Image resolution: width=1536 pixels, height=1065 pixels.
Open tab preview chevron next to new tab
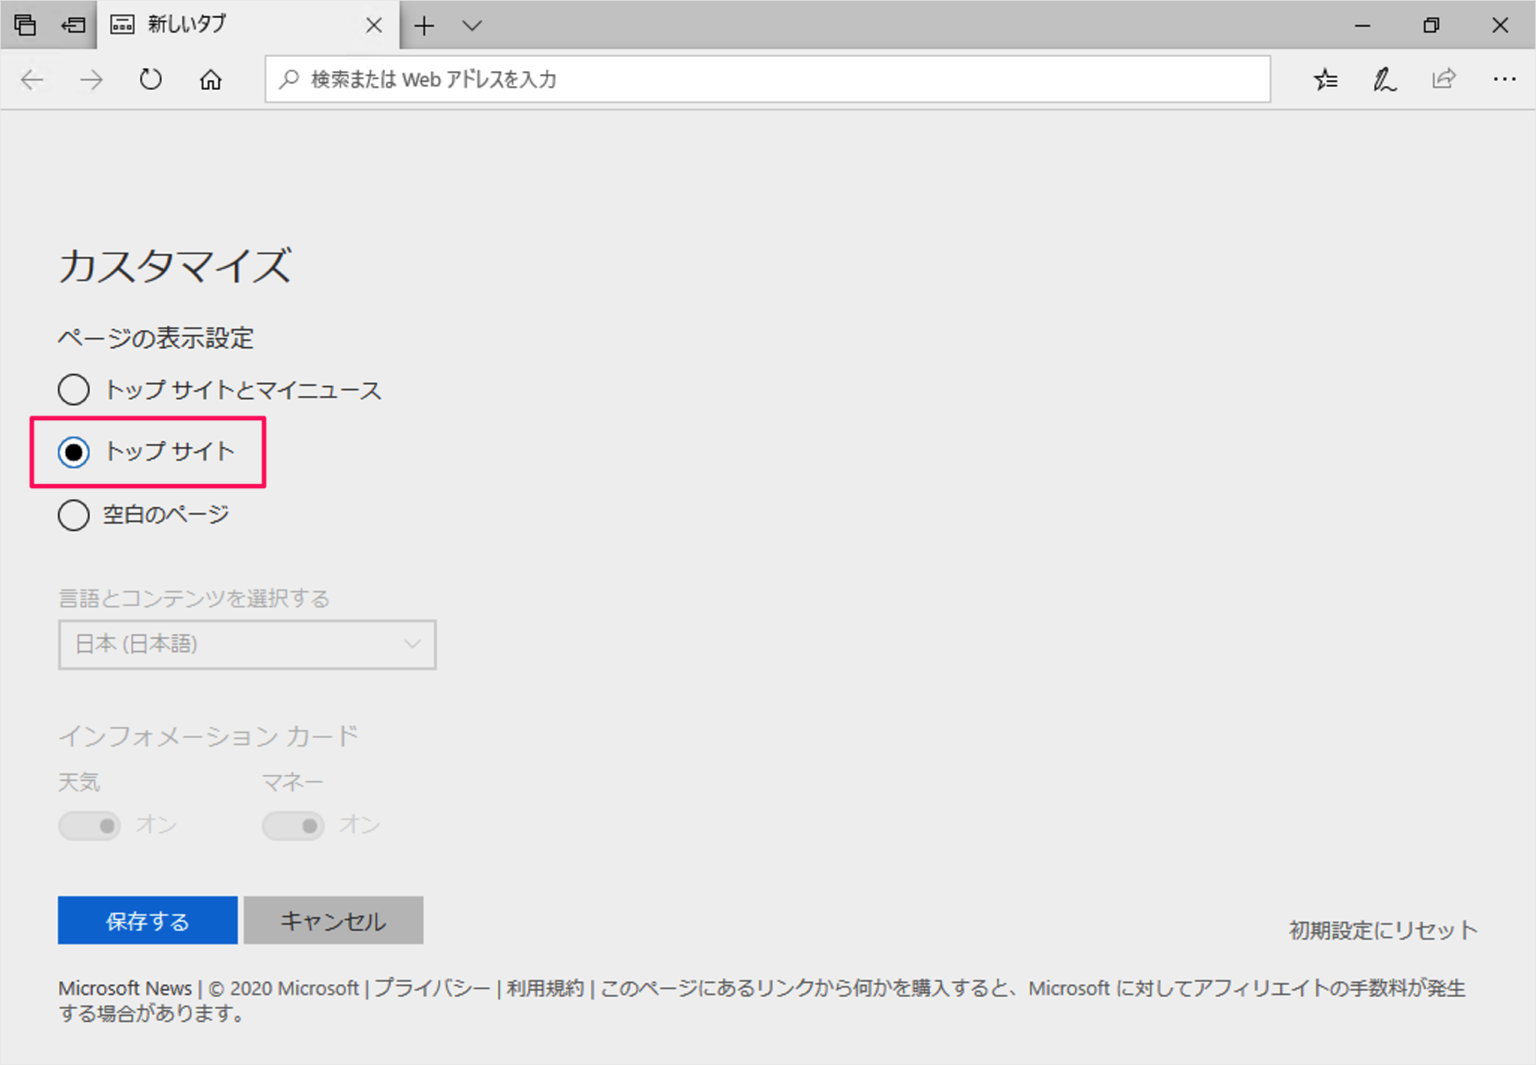tap(472, 26)
